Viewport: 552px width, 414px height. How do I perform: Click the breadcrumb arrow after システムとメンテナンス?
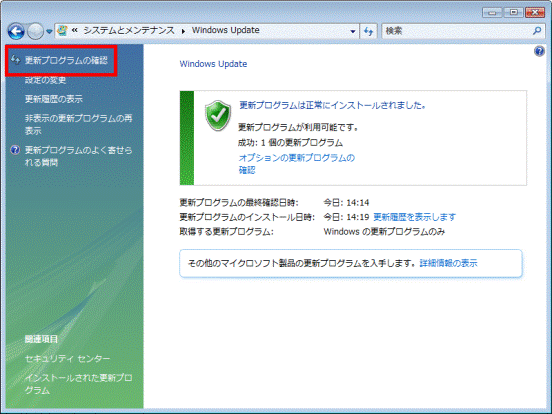pos(183,31)
